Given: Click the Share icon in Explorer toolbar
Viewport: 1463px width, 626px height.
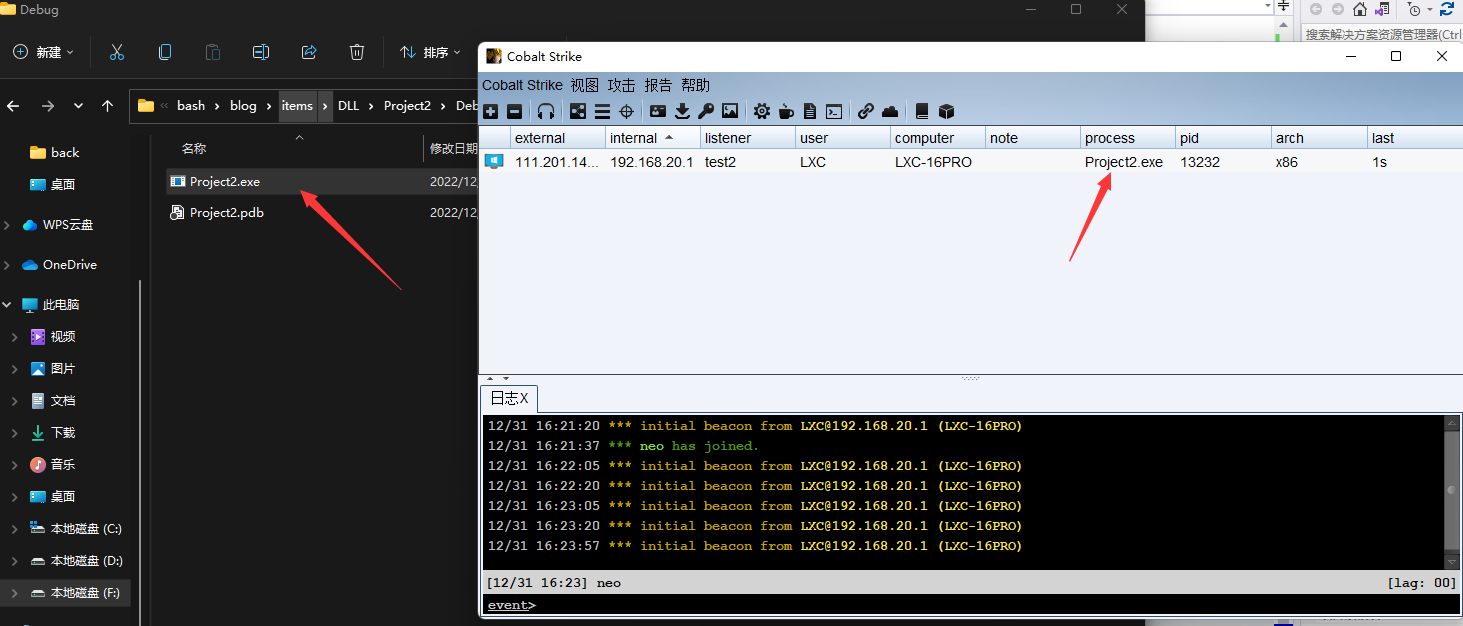Looking at the screenshot, I should 309,52.
